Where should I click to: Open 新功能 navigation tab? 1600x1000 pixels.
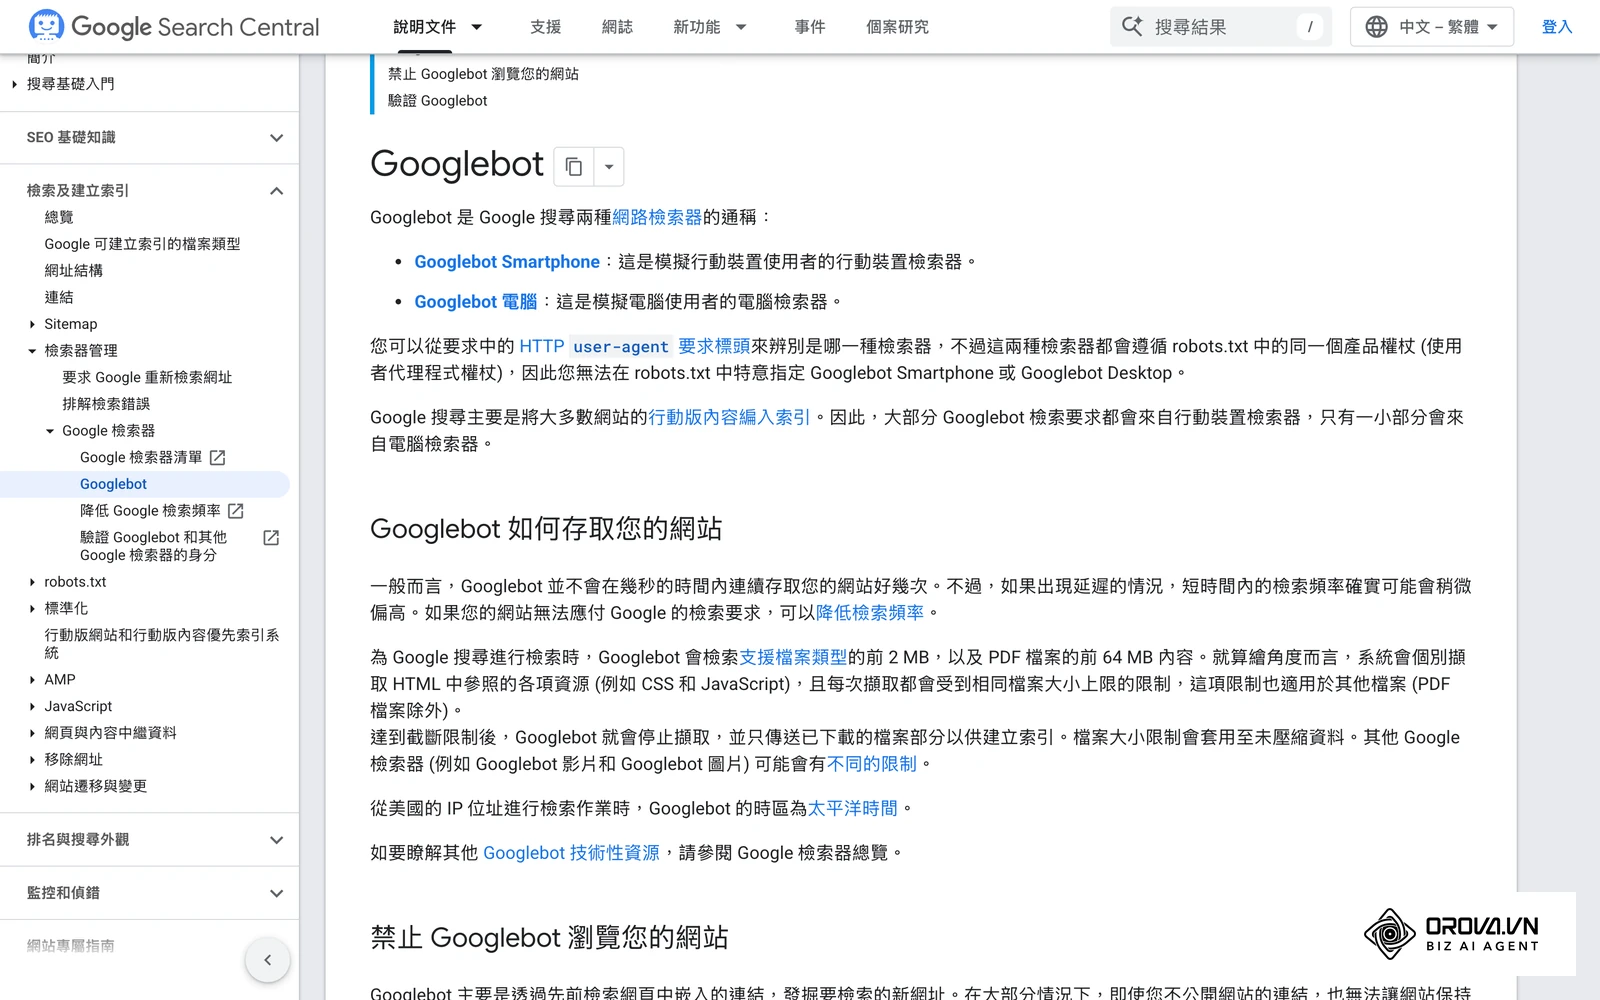click(696, 27)
